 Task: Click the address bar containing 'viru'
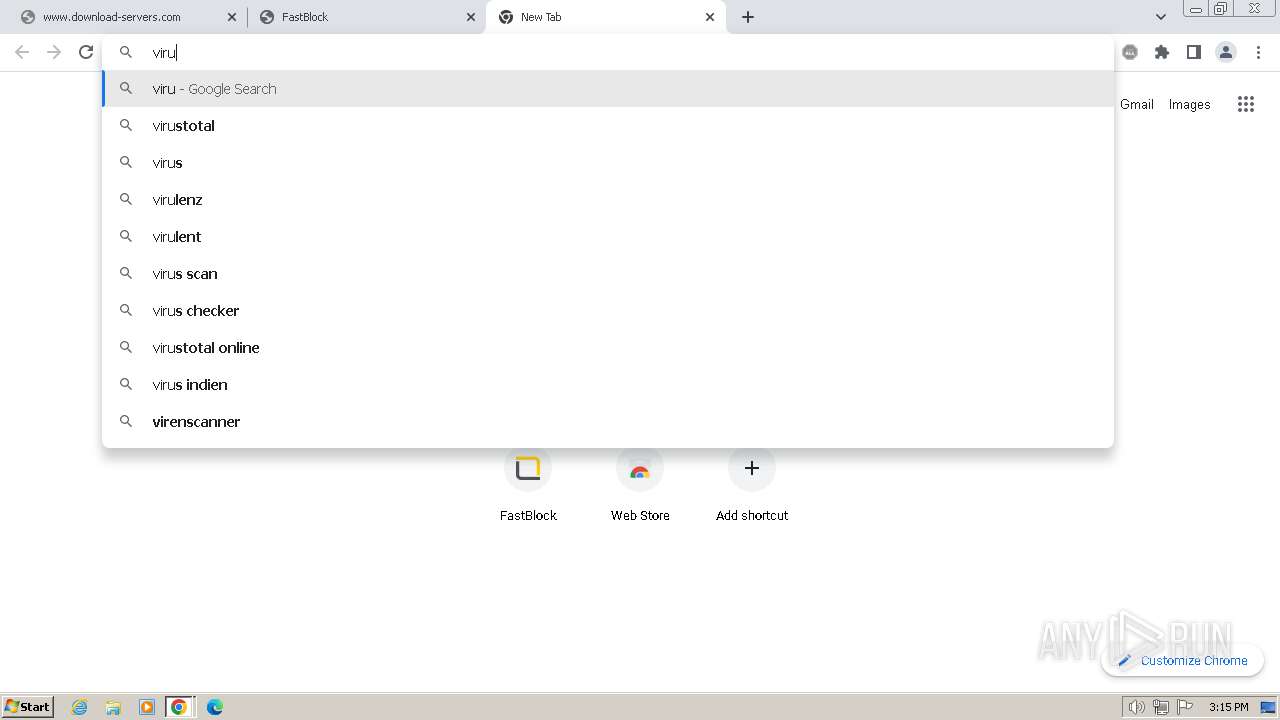pos(608,52)
